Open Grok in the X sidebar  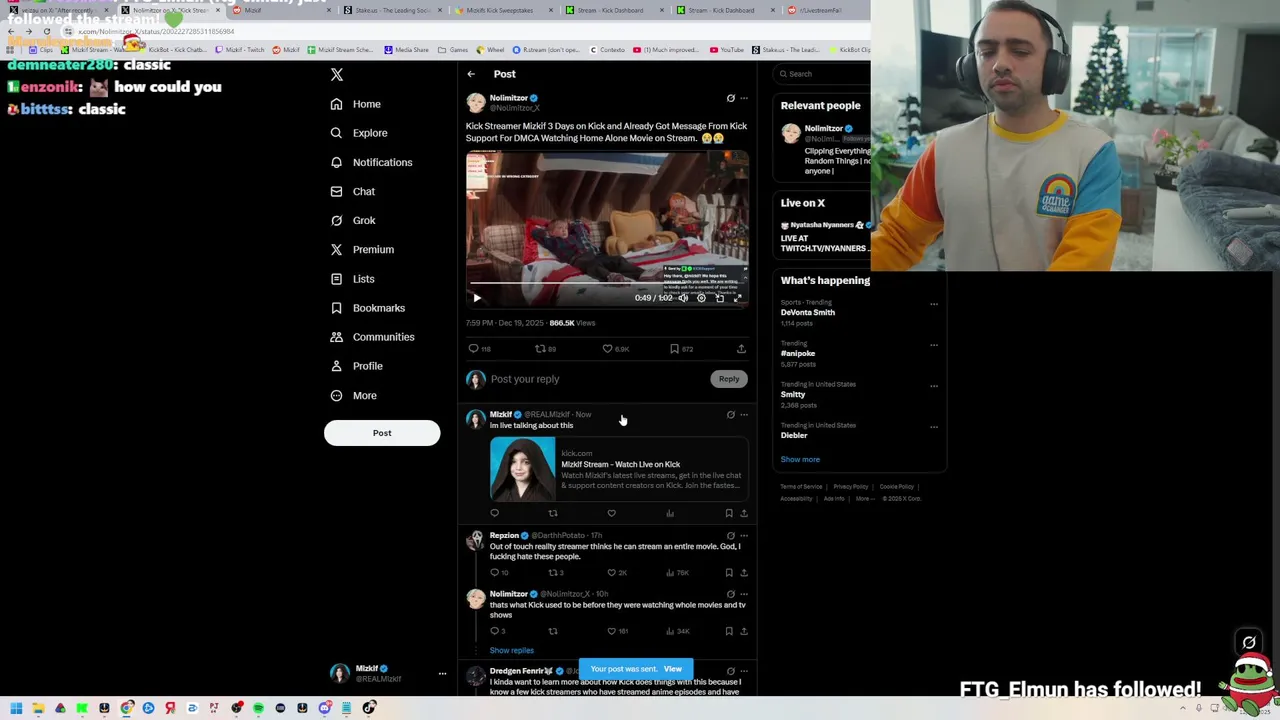tap(352, 220)
